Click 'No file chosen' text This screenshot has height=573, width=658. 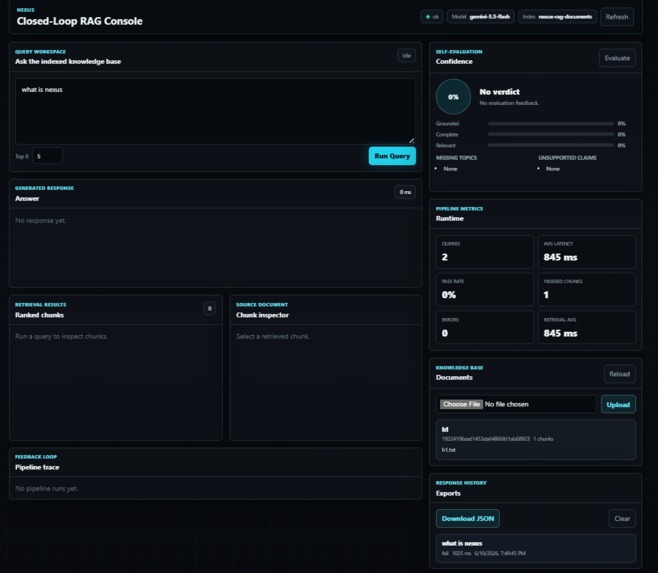pos(507,404)
